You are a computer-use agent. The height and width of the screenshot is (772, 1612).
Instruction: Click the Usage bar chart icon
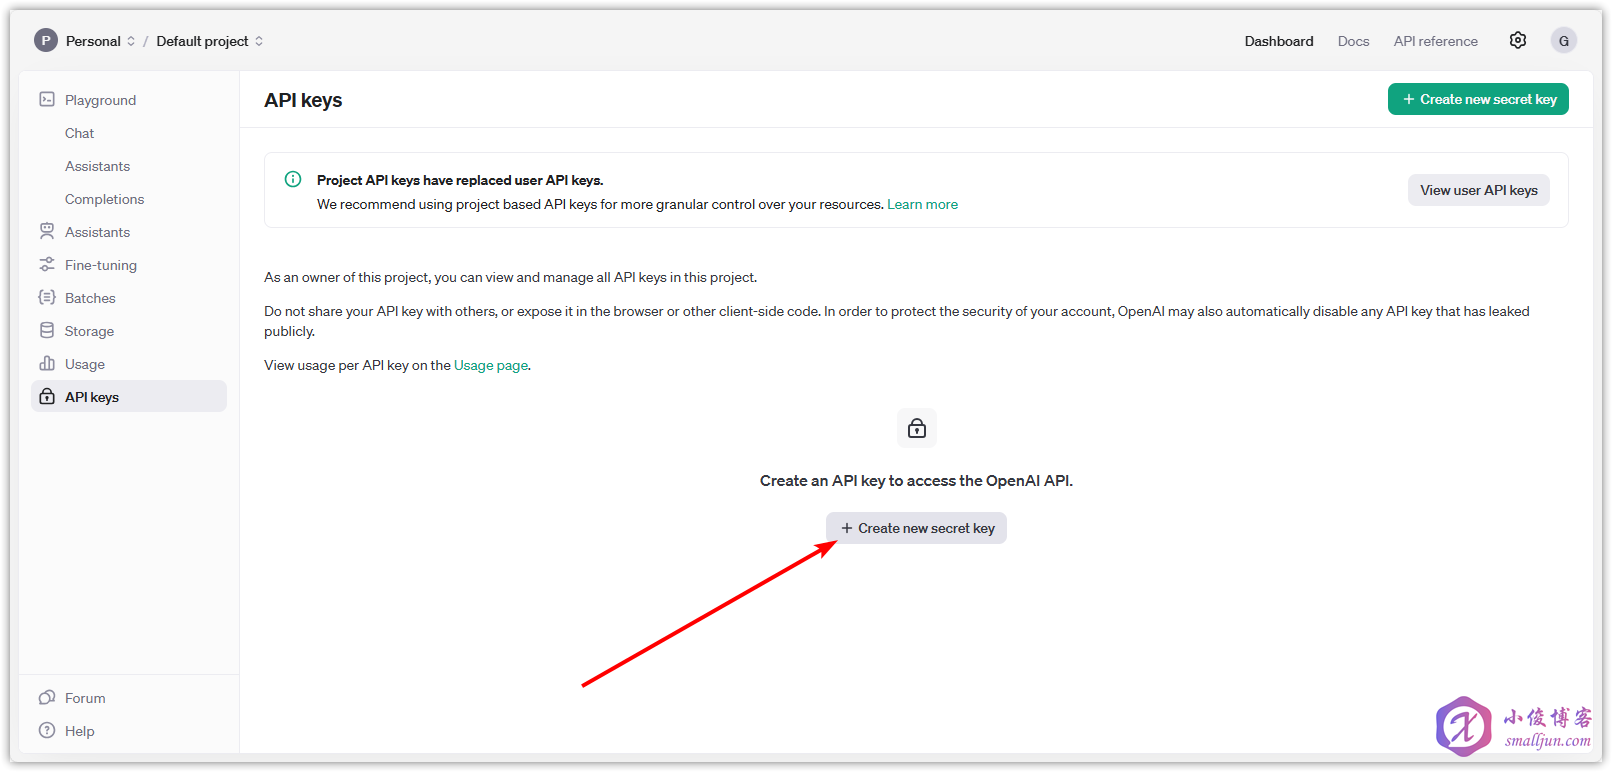tap(47, 363)
